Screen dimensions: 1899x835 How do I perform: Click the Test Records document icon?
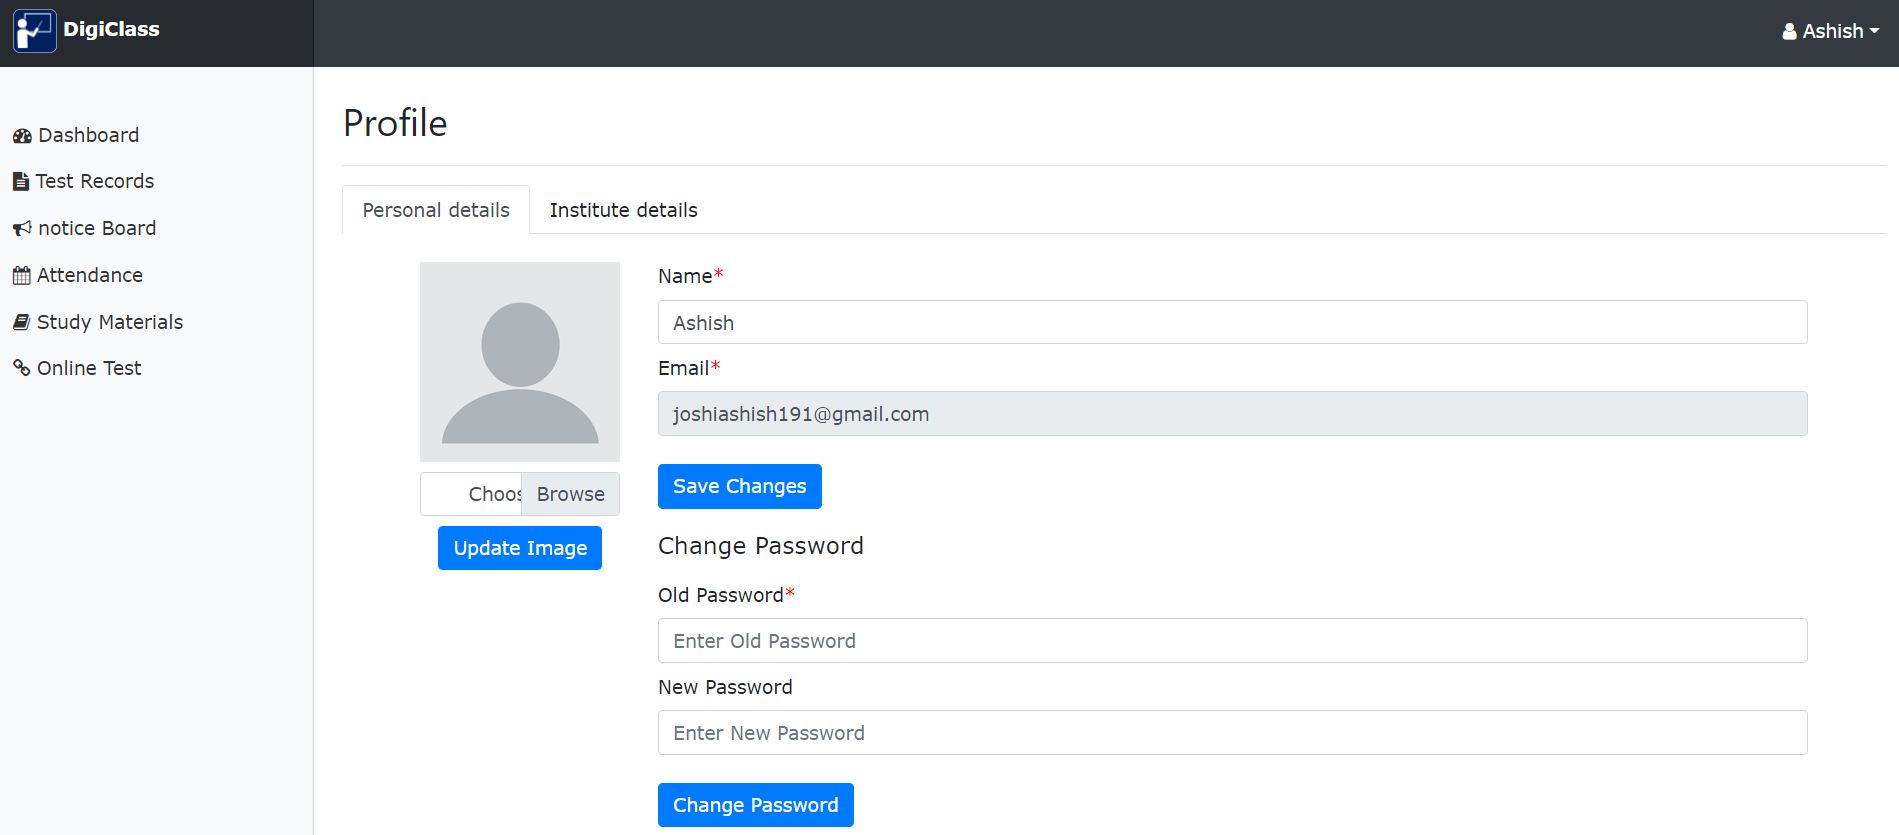(x=21, y=182)
